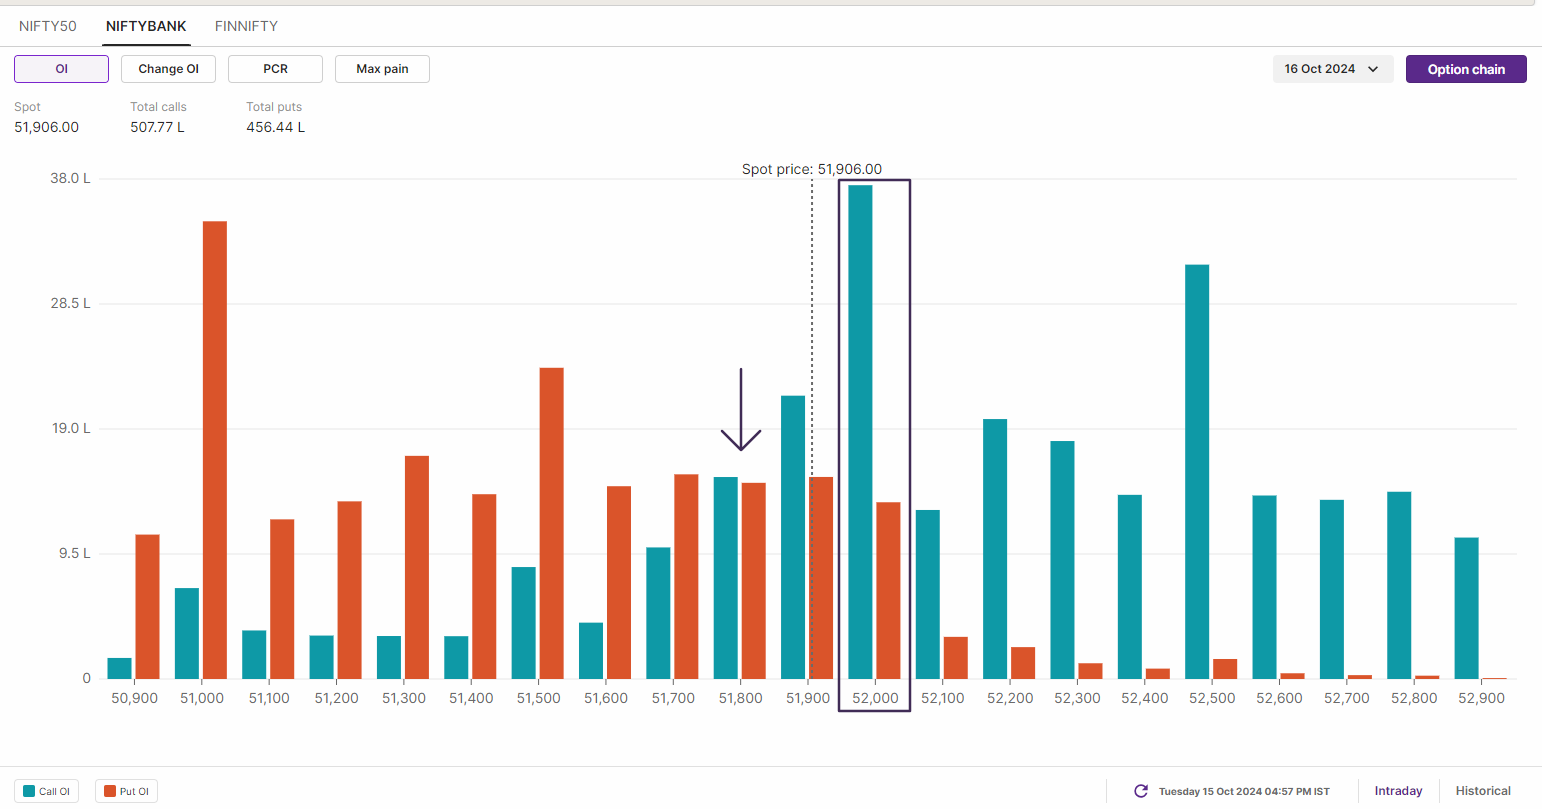Click the 52,300 call OI bar
The image size is (1542, 809).
[1062, 560]
